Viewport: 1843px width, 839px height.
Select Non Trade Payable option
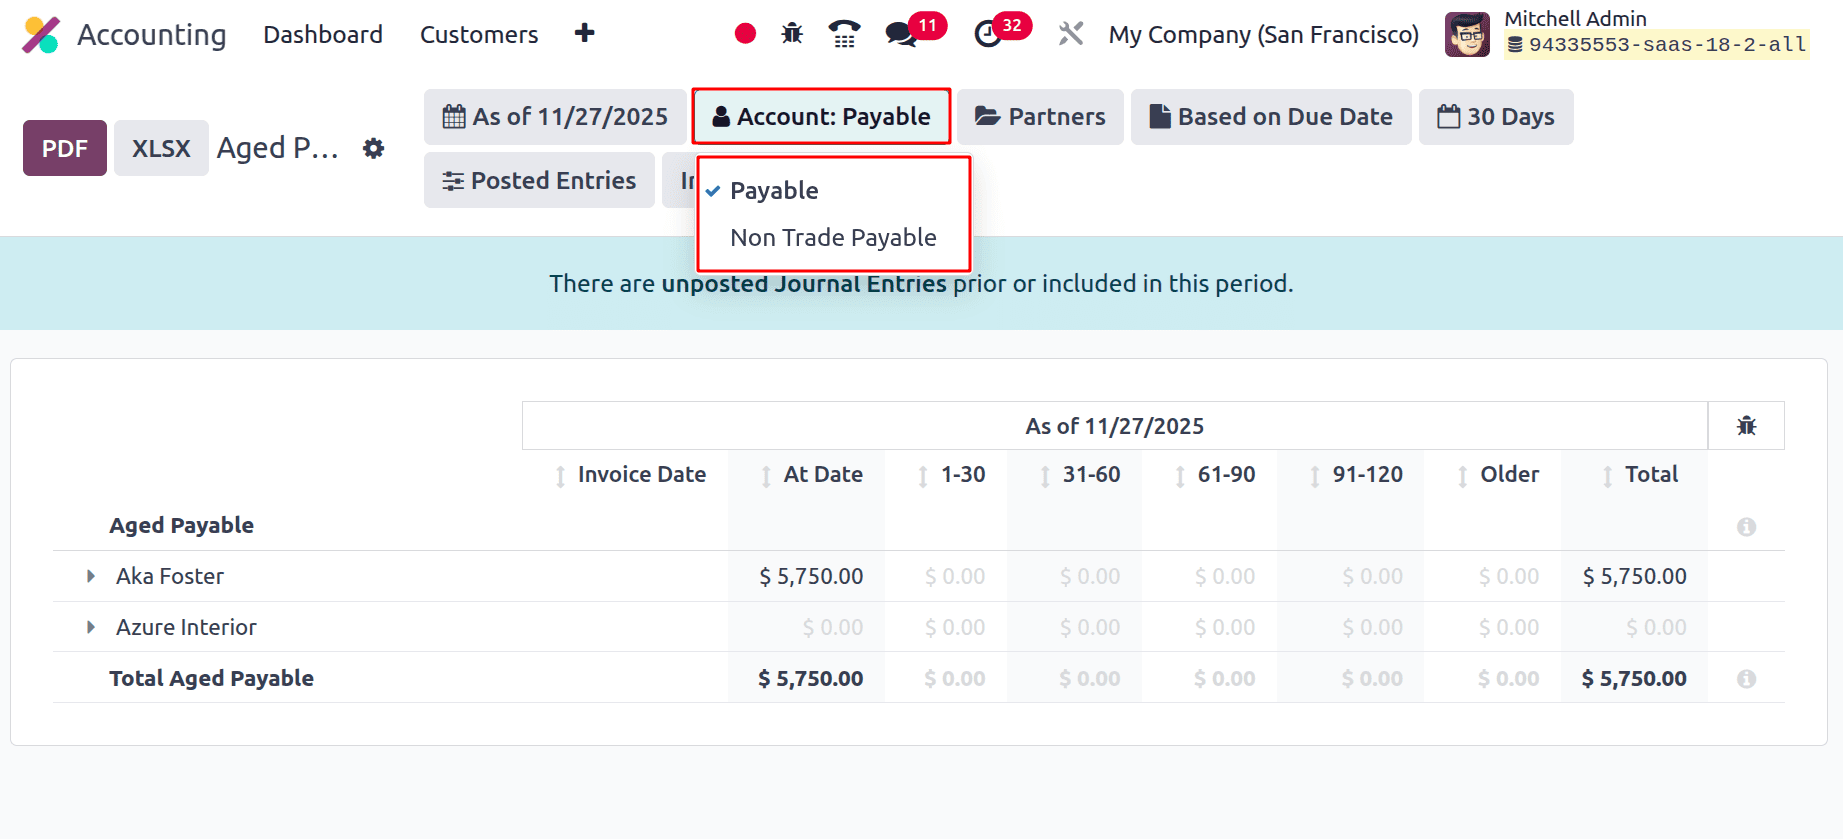tap(834, 238)
